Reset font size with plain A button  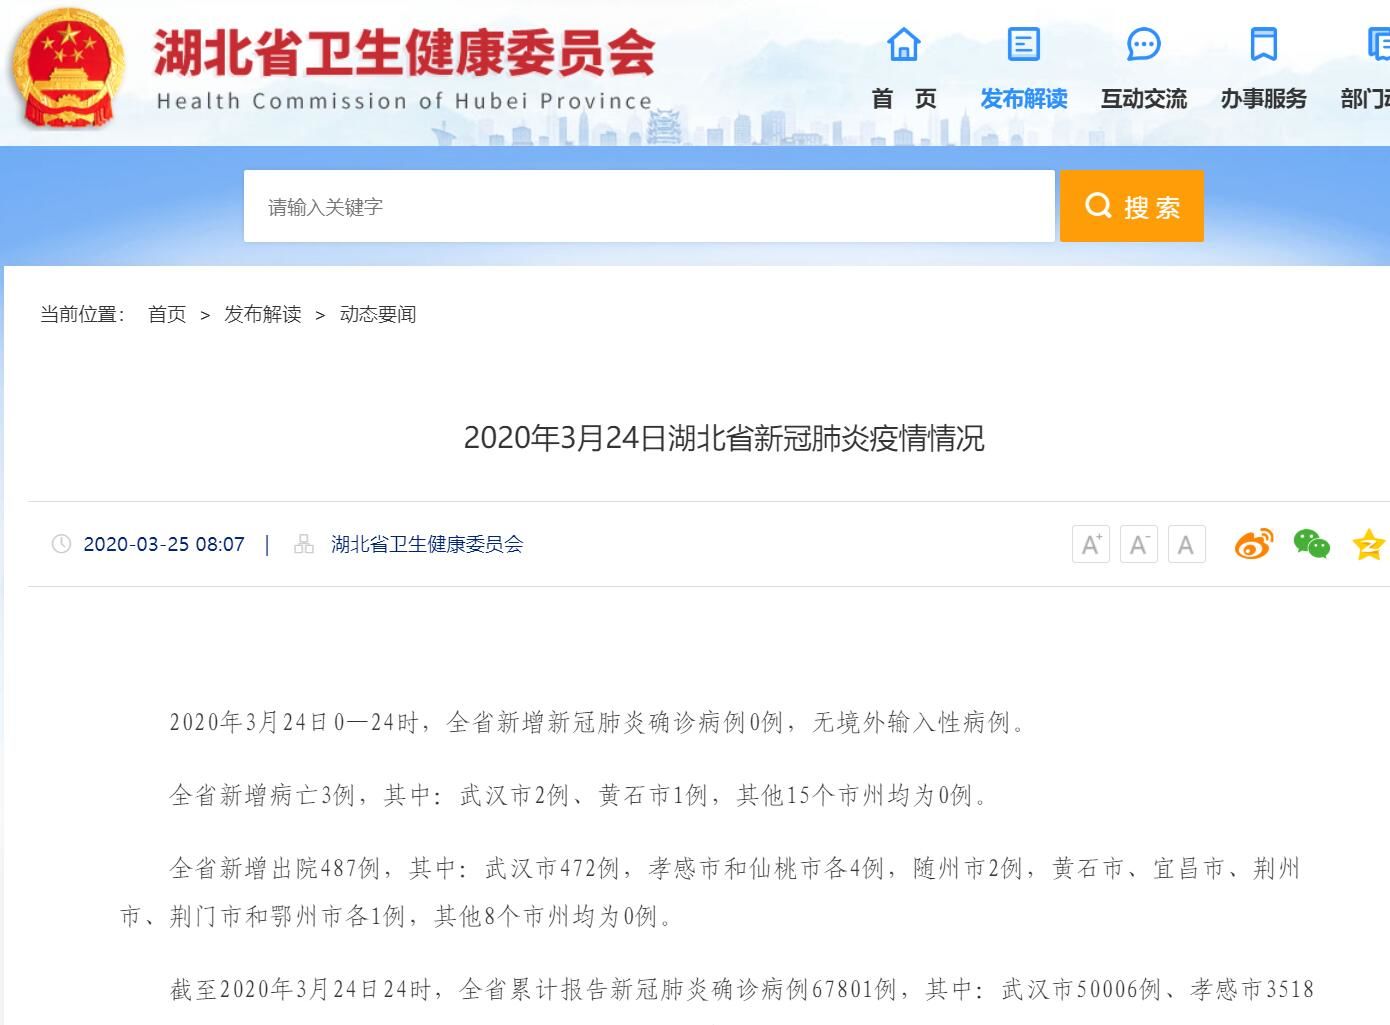pos(1186,544)
